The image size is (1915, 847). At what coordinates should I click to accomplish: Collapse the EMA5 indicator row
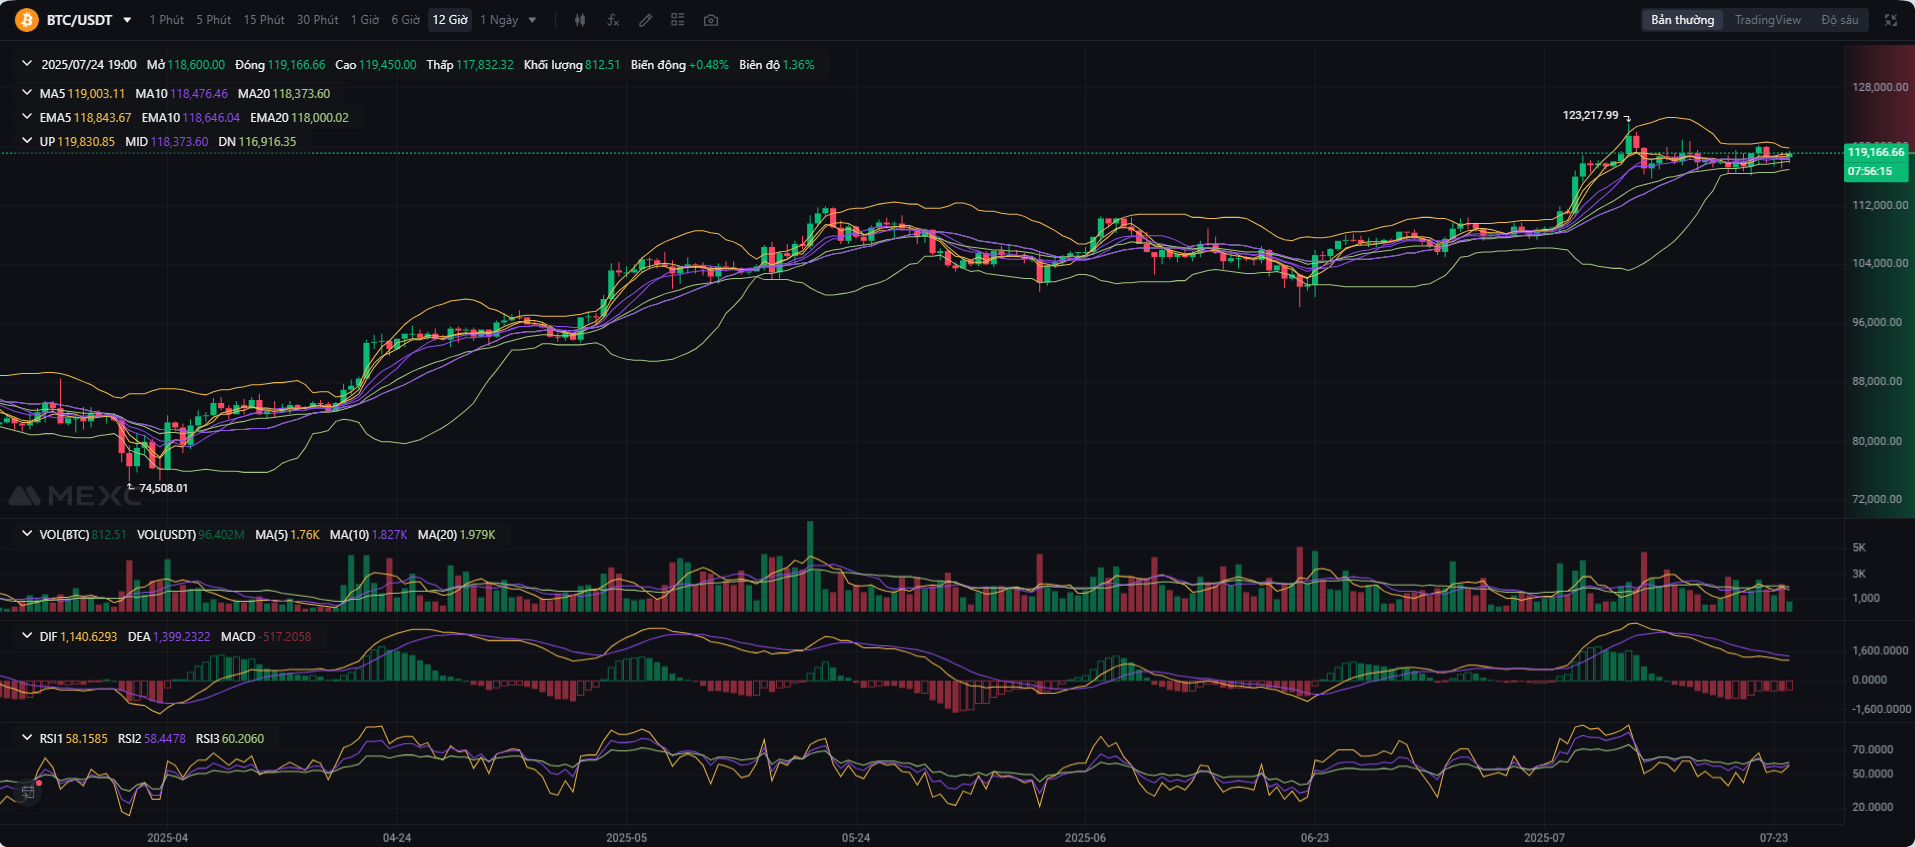tap(27, 117)
